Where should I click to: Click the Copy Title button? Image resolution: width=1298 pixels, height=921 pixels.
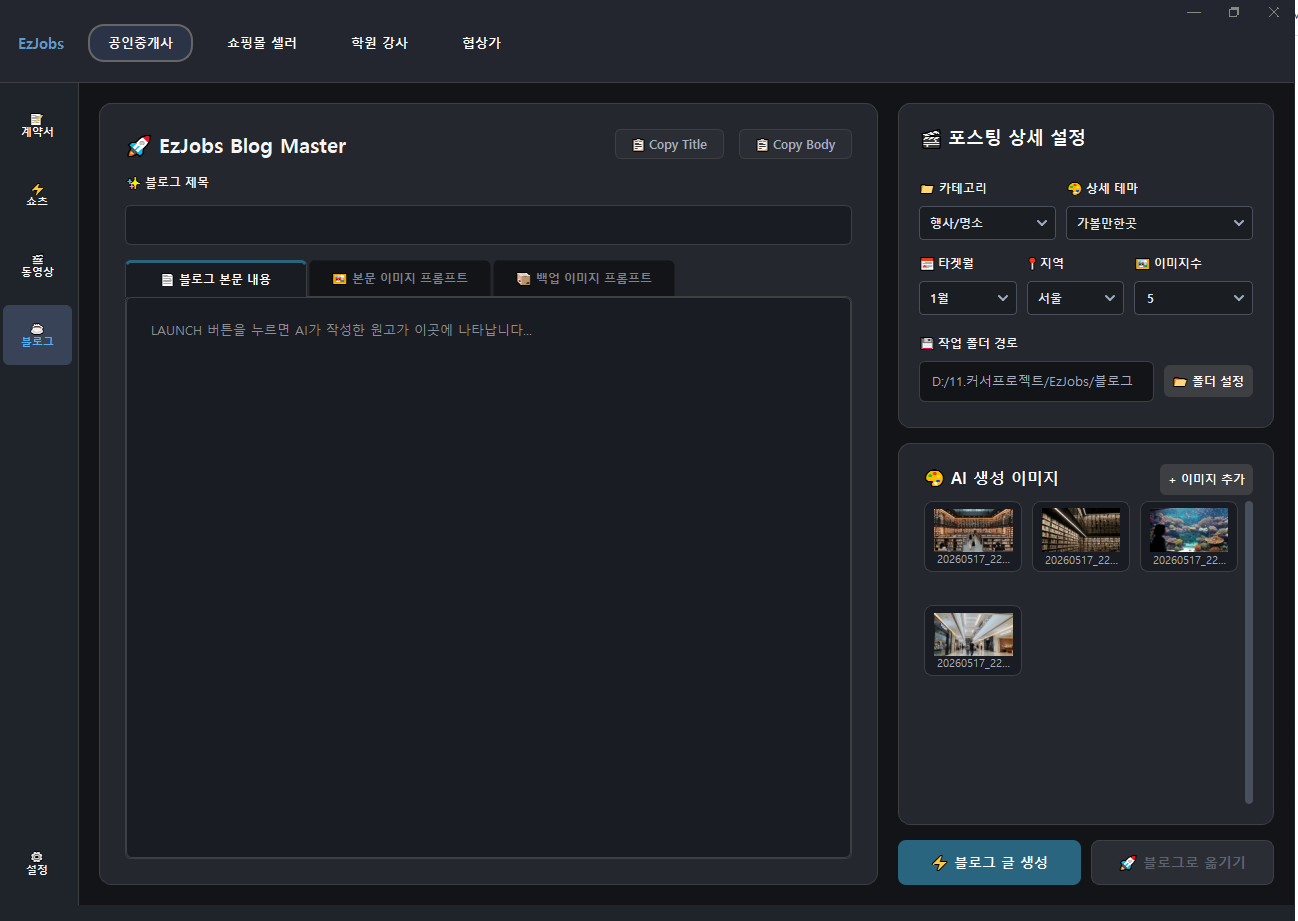point(669,144)
